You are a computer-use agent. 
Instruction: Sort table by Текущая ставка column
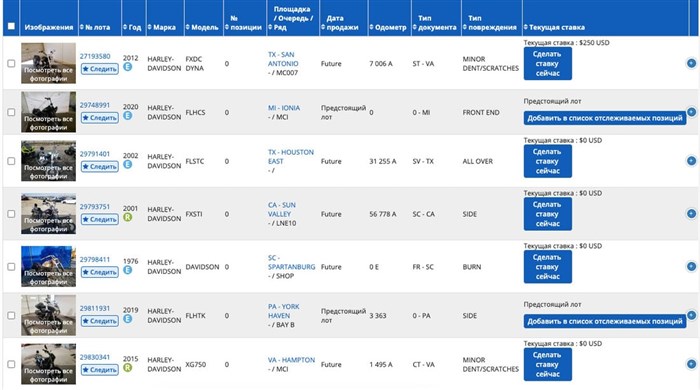[554, 27]
